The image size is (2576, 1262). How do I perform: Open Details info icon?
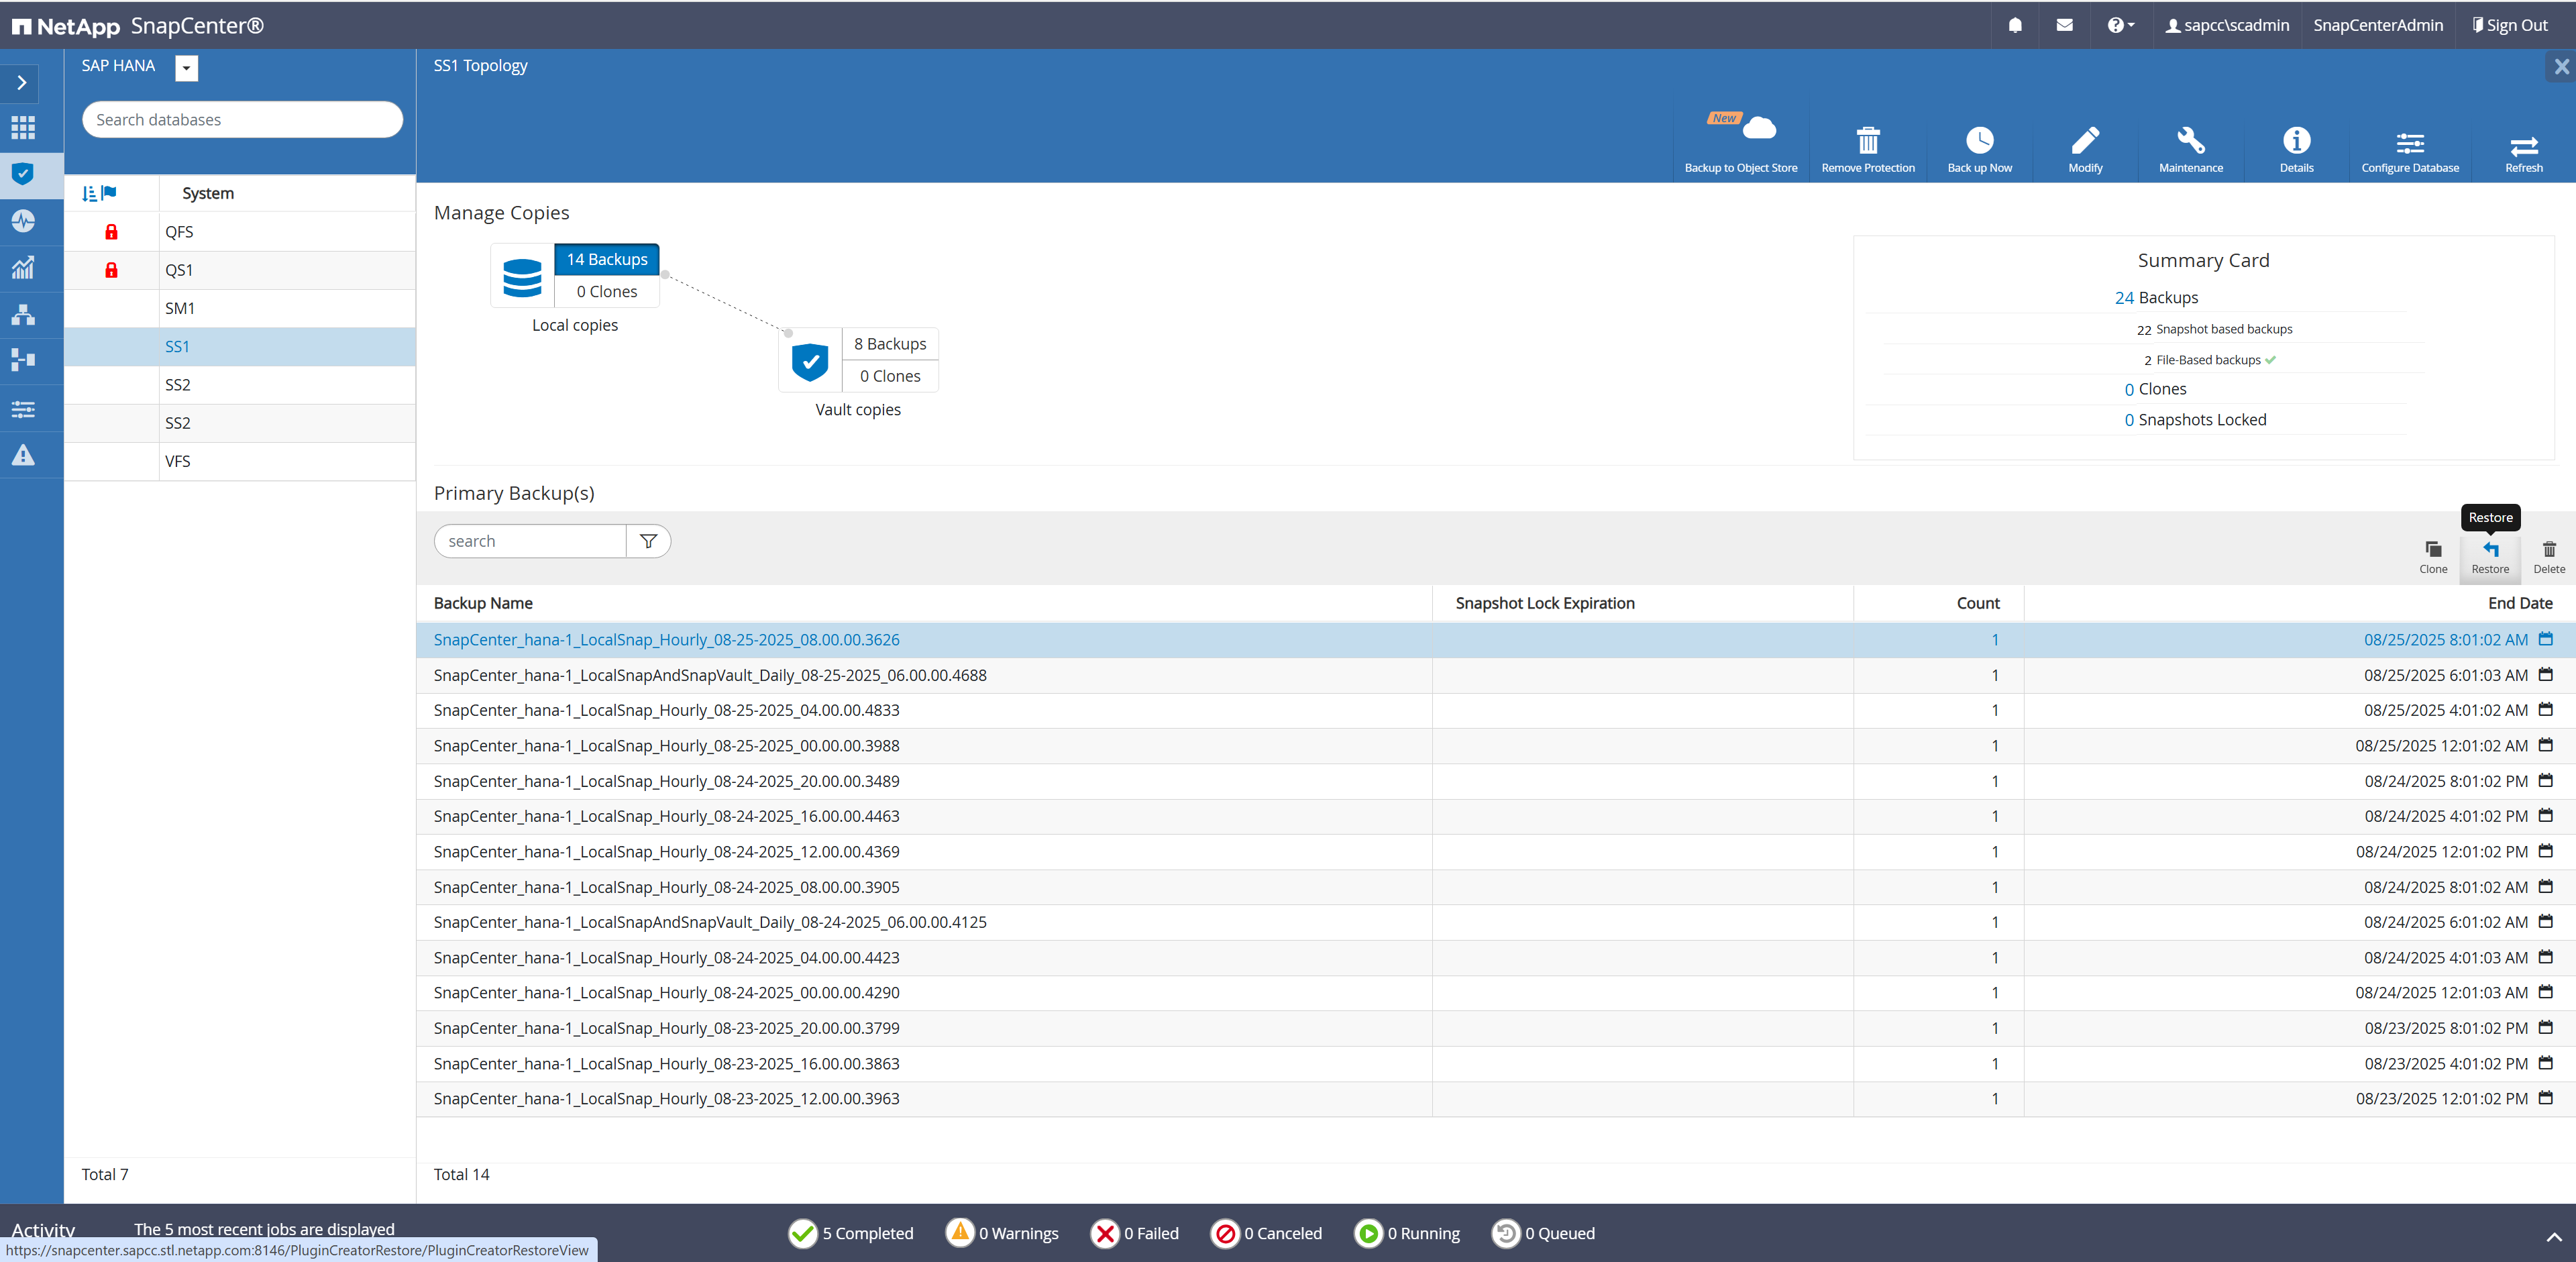click(2296, 141)
